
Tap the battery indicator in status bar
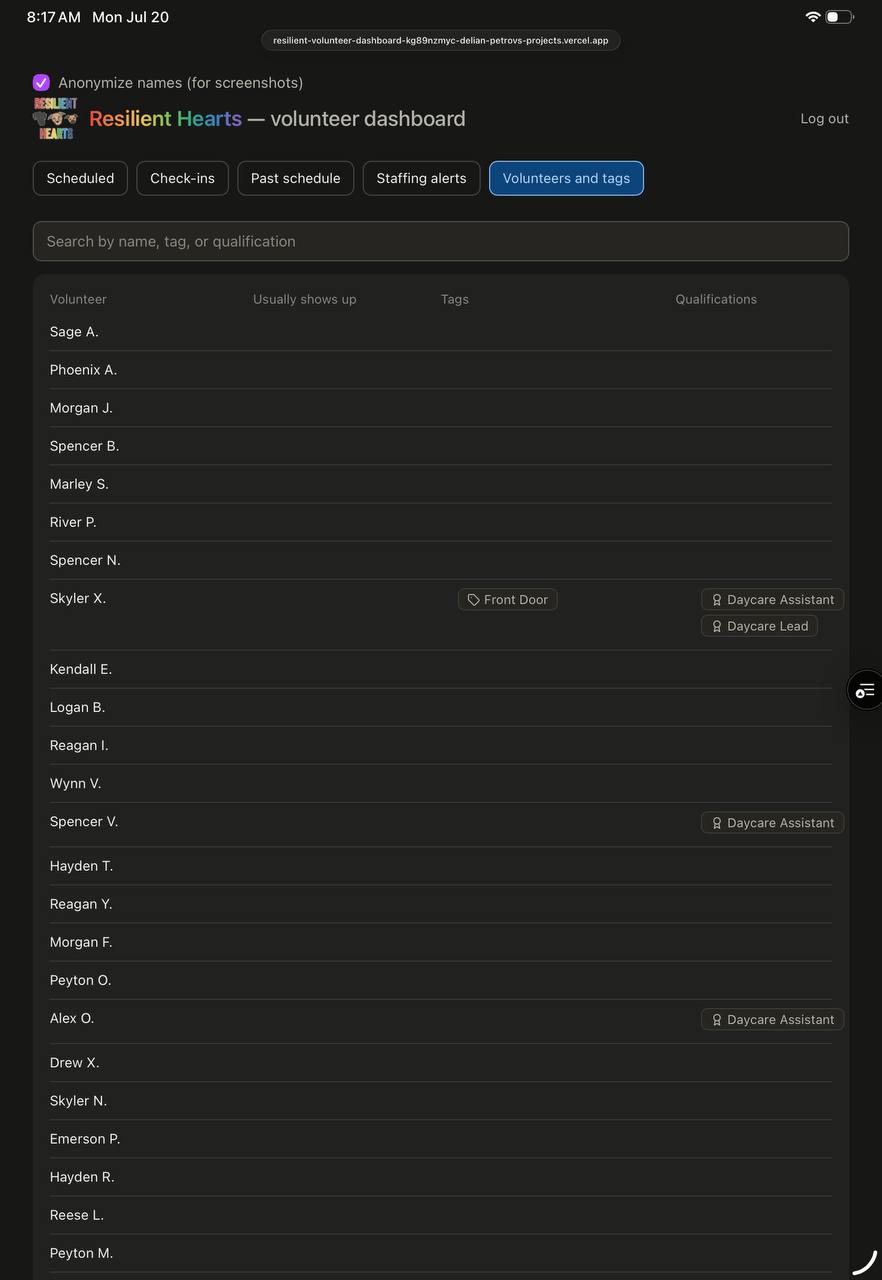coord(840,17)
